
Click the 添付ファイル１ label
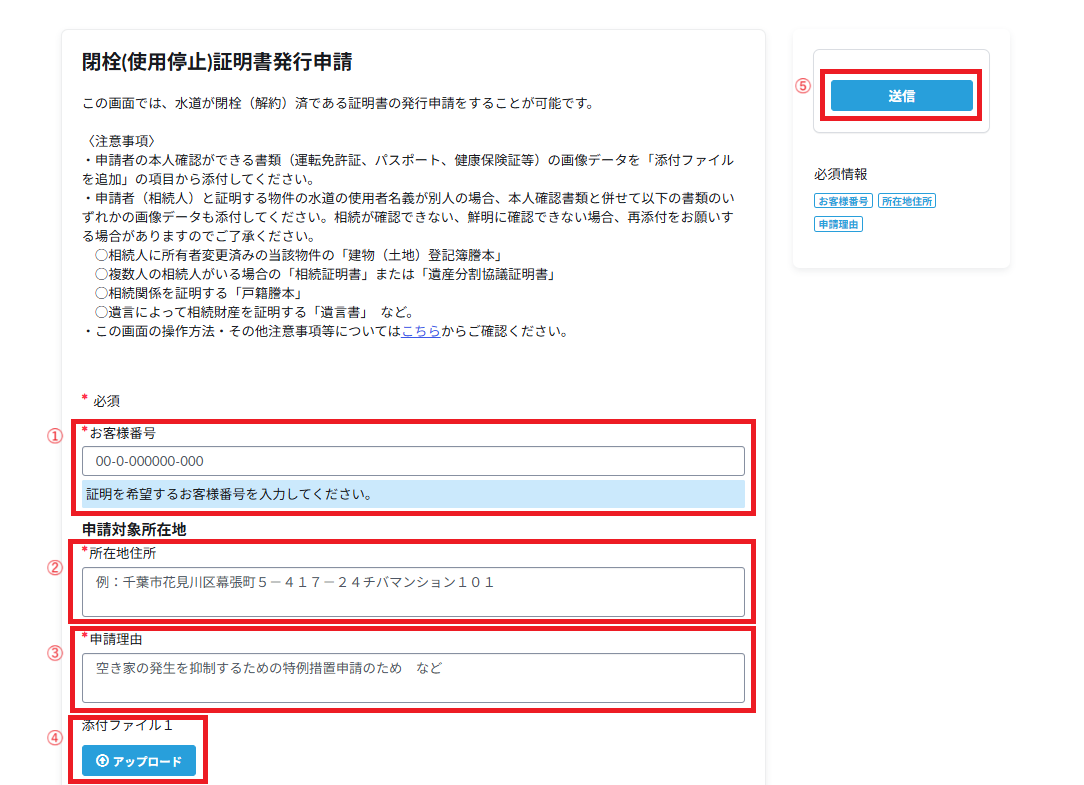[x=127, y=726]
